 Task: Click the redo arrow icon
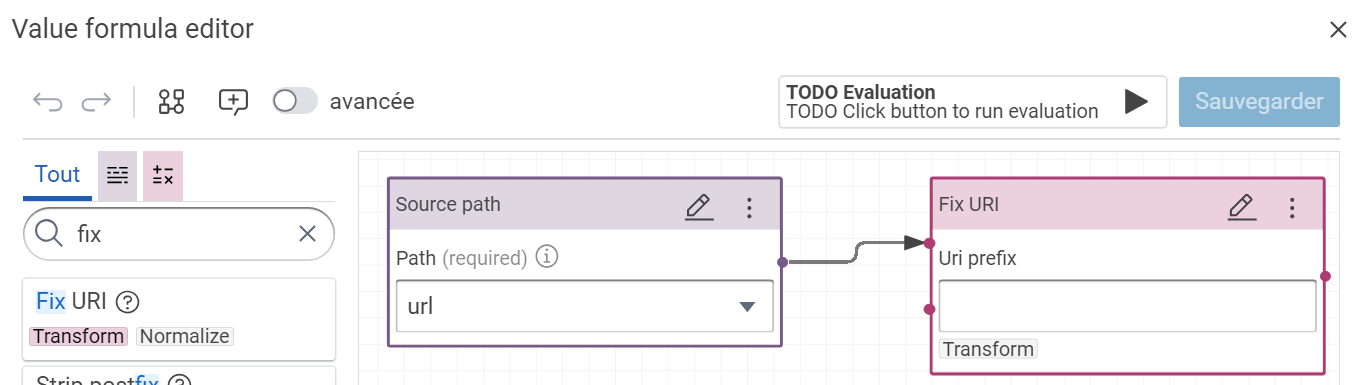click(96, 101)
